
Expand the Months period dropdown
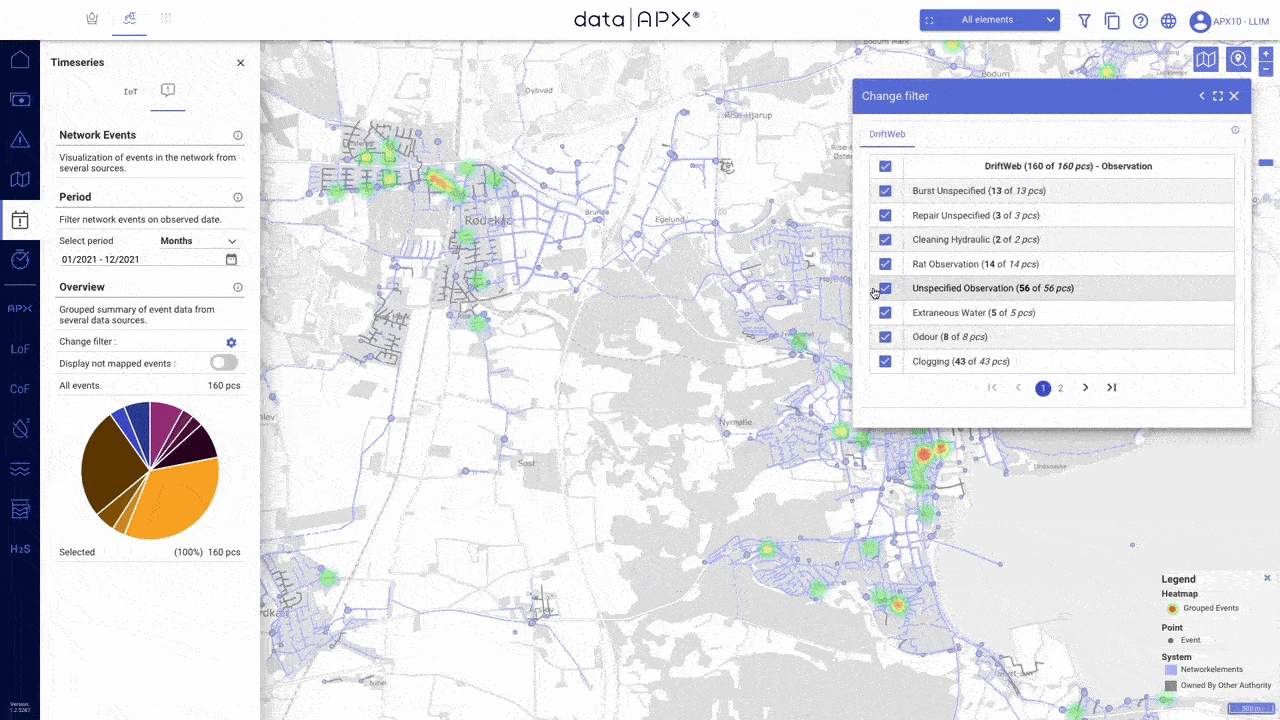(x=199, y=241)
